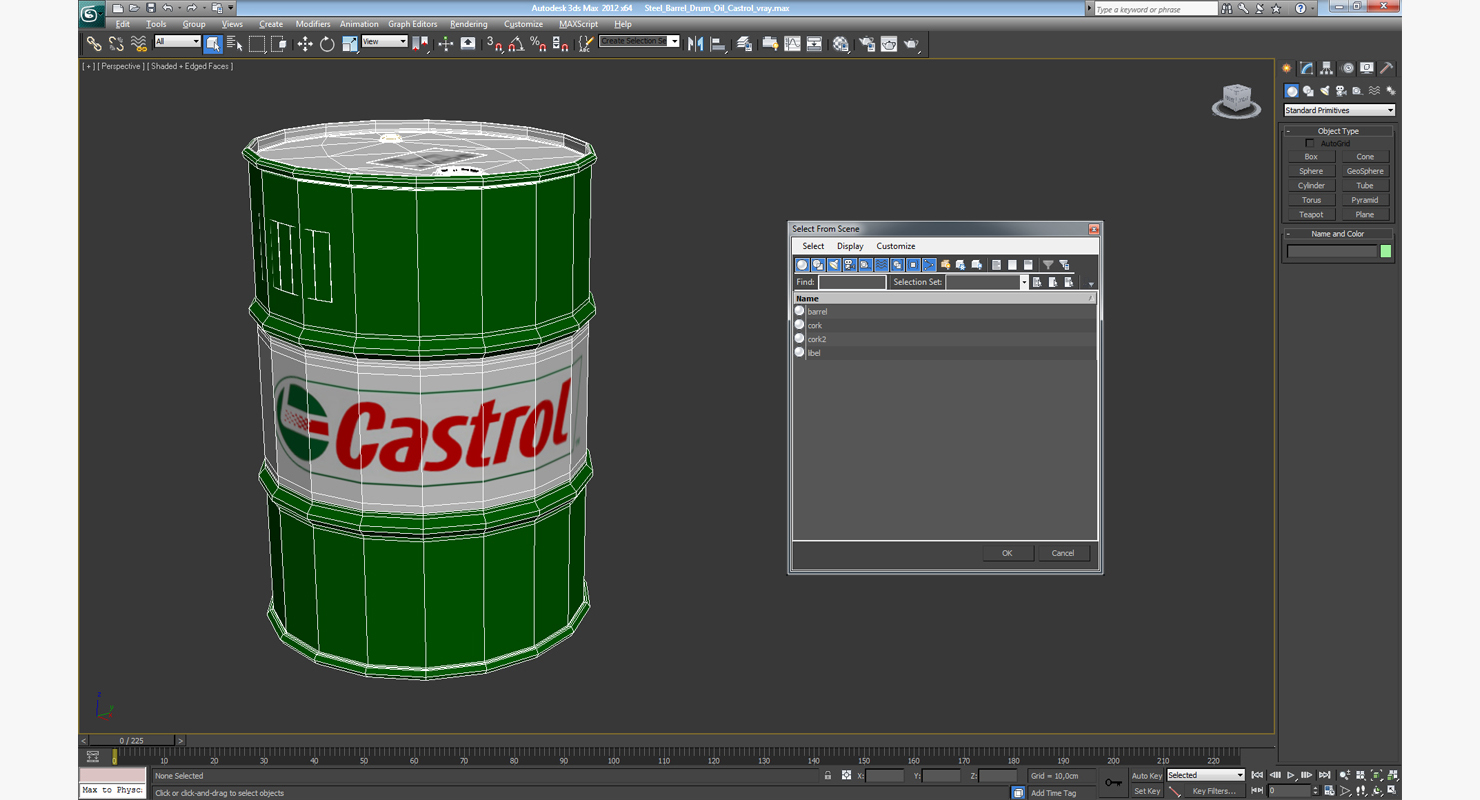Screen dimensions: 1480x800
Task: Enable the Percent Snap toggle
Action: point(538,43)
